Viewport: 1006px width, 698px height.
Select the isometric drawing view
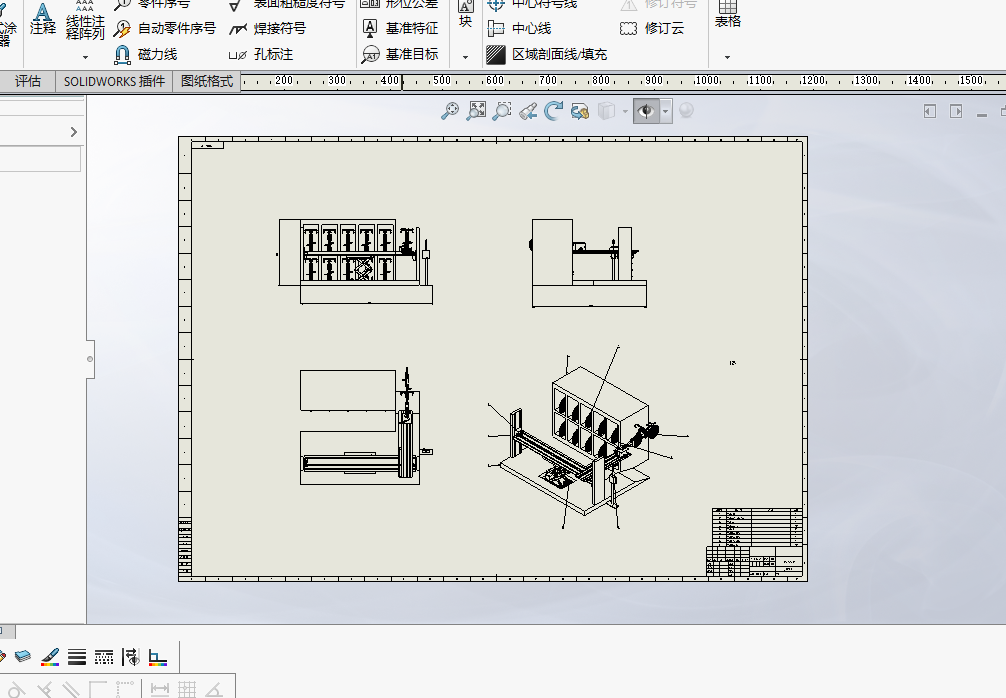pyautogui.click(x=587, y=438)
